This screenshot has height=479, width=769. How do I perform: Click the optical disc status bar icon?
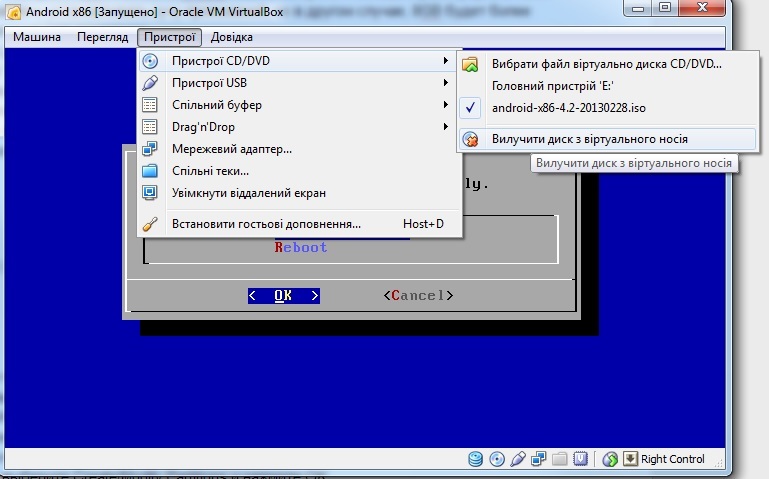click(497, 459)
